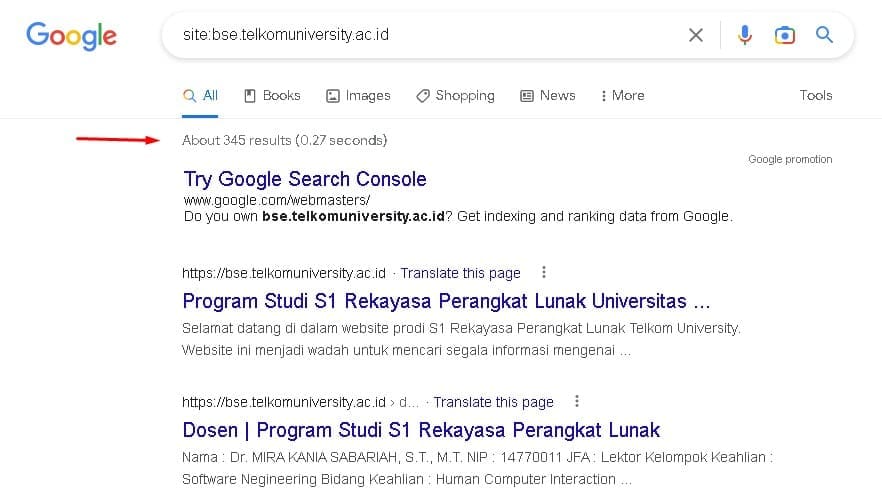Viewport: 882px width, 500px height.
Task: Click the Shopping tag icon
Action: pos(422,96)
